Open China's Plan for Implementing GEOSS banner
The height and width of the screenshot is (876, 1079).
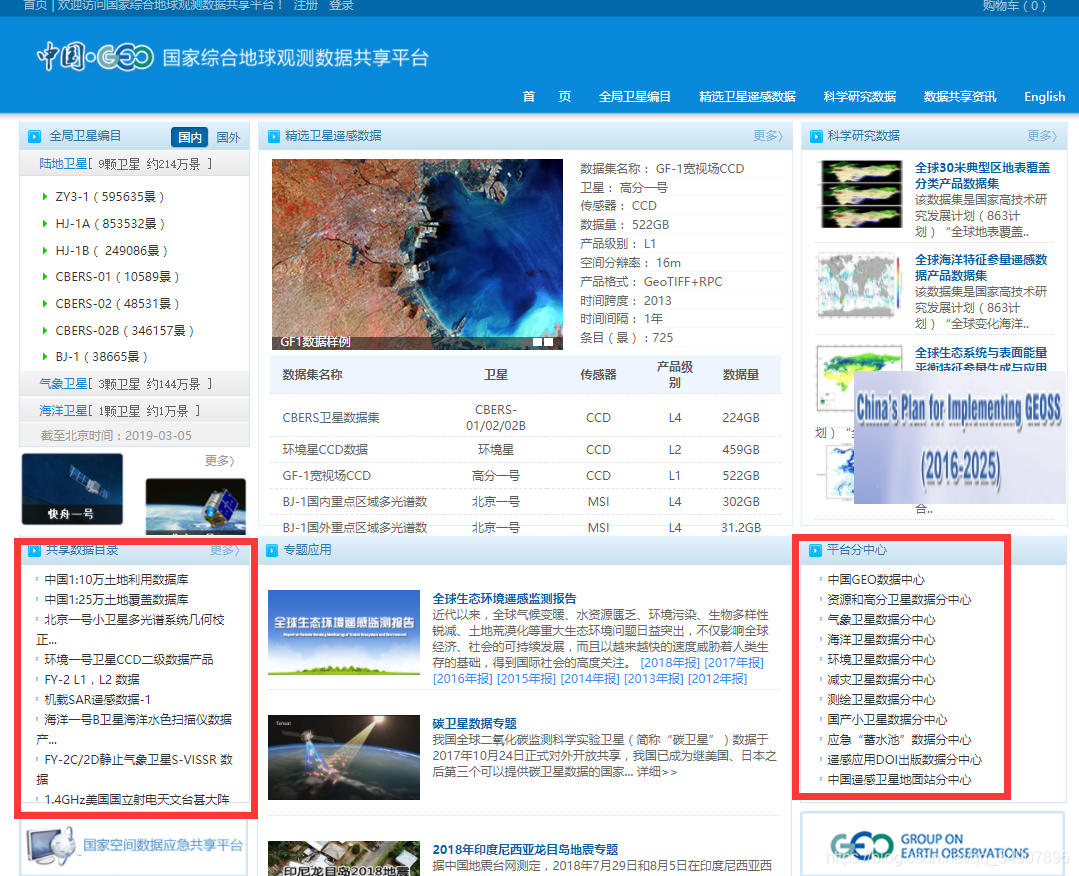tap(959, 438)
